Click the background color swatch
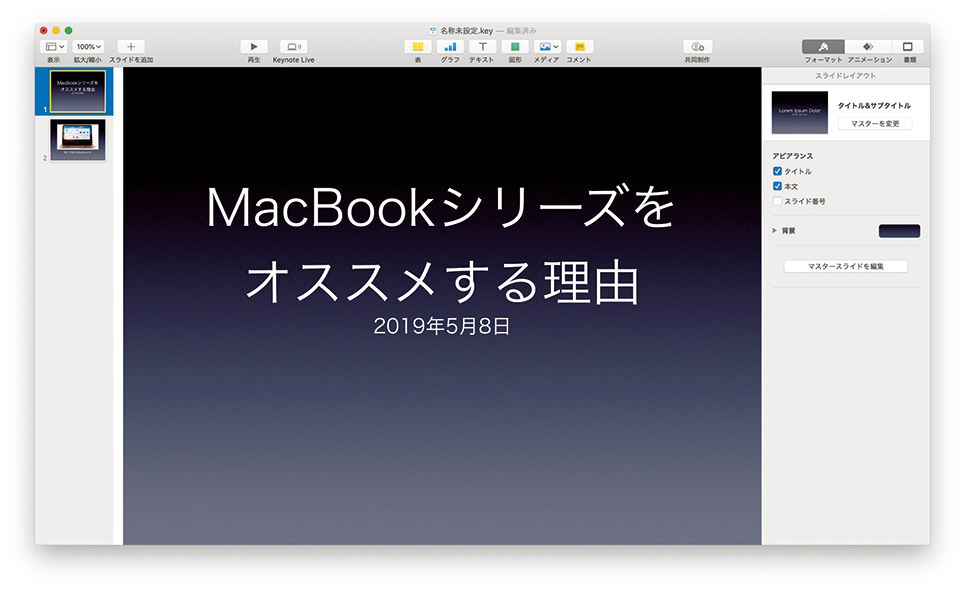This screenshot has height=591, width=965. coord(899,231)
